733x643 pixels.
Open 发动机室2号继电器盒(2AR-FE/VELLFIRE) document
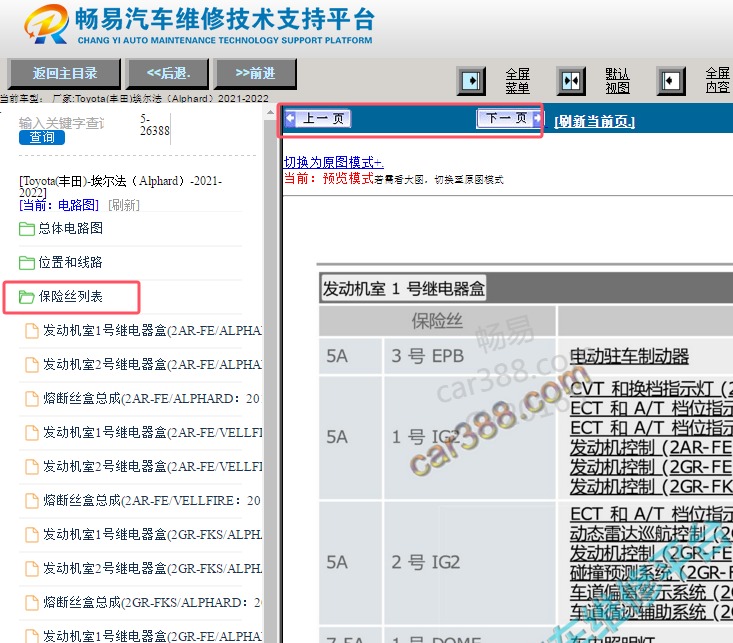coord(152,466)
